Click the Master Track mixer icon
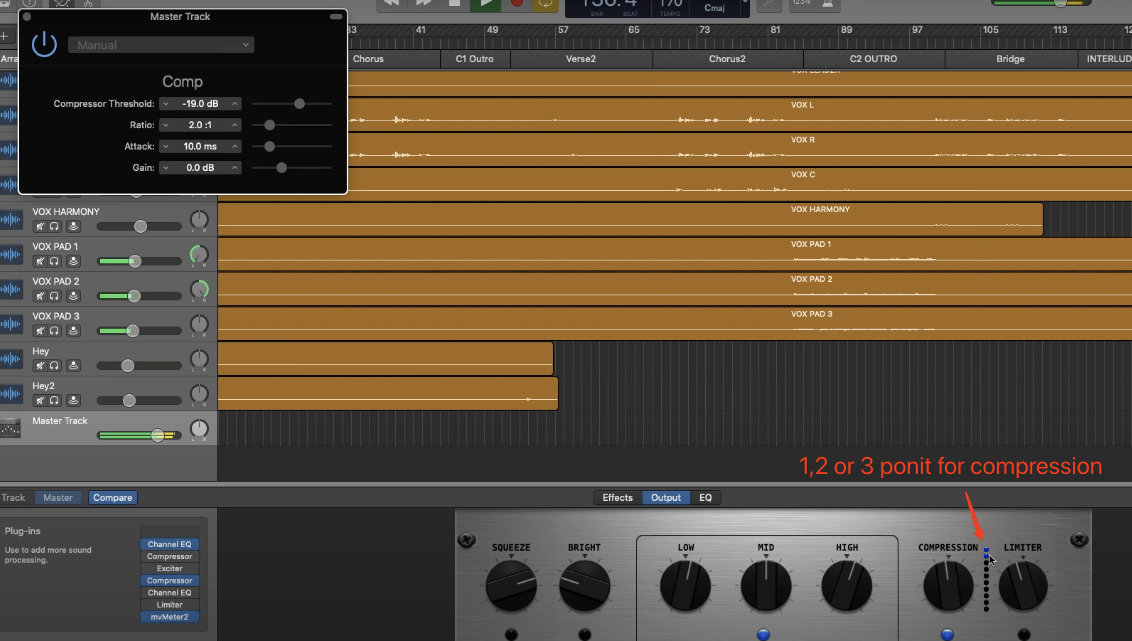The height and width of the screenshot is (641, 1132). (11, 428)
